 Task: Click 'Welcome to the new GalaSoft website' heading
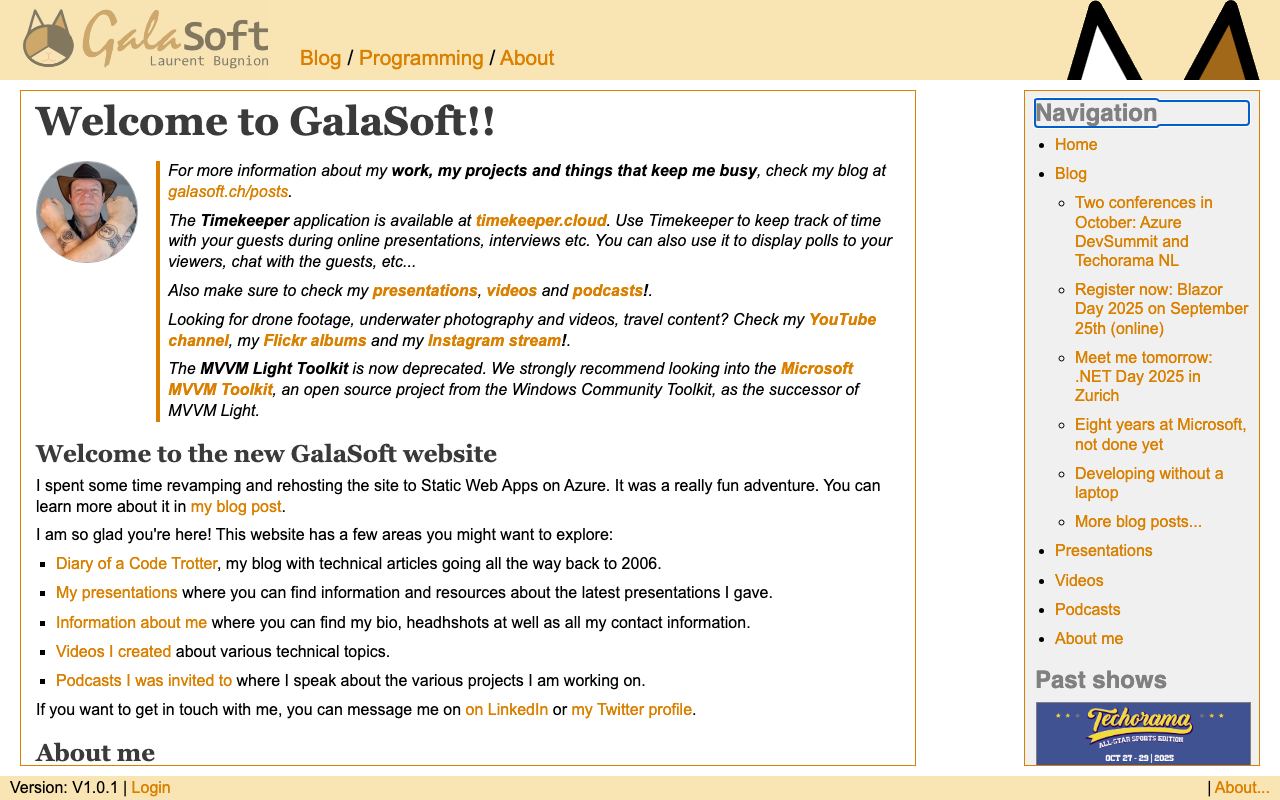[266, 453]
